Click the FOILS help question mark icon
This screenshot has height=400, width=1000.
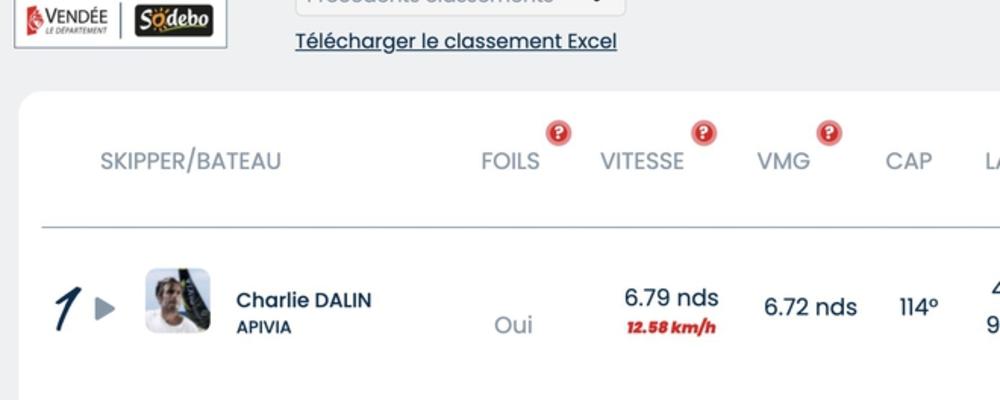point(558,133)
